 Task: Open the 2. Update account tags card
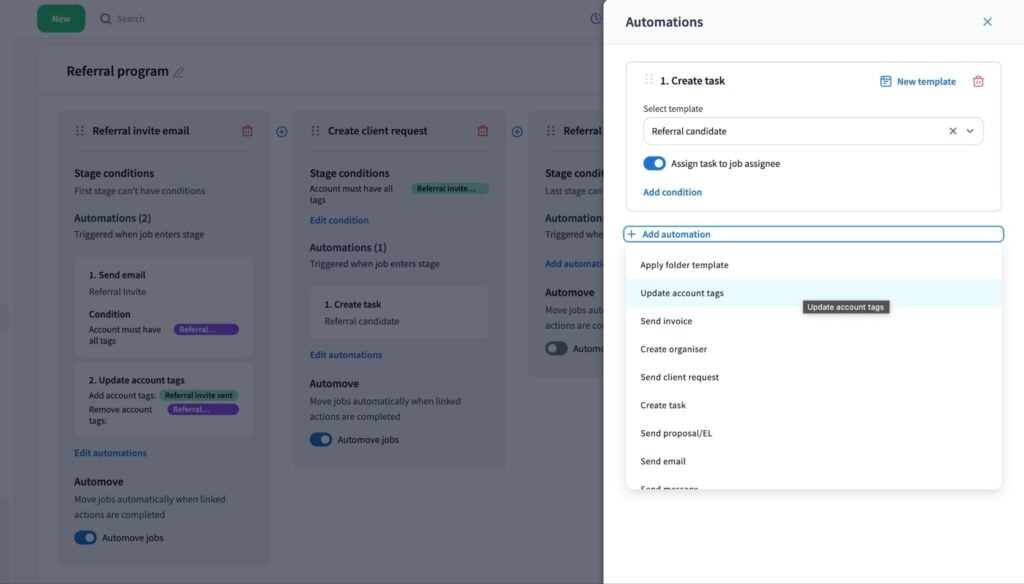coord(164,400)
